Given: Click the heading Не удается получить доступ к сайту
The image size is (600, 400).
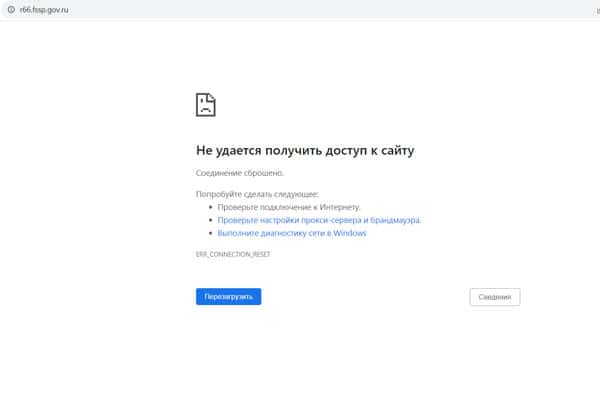Looking at the screenshot, I should (x=305, y=150).
